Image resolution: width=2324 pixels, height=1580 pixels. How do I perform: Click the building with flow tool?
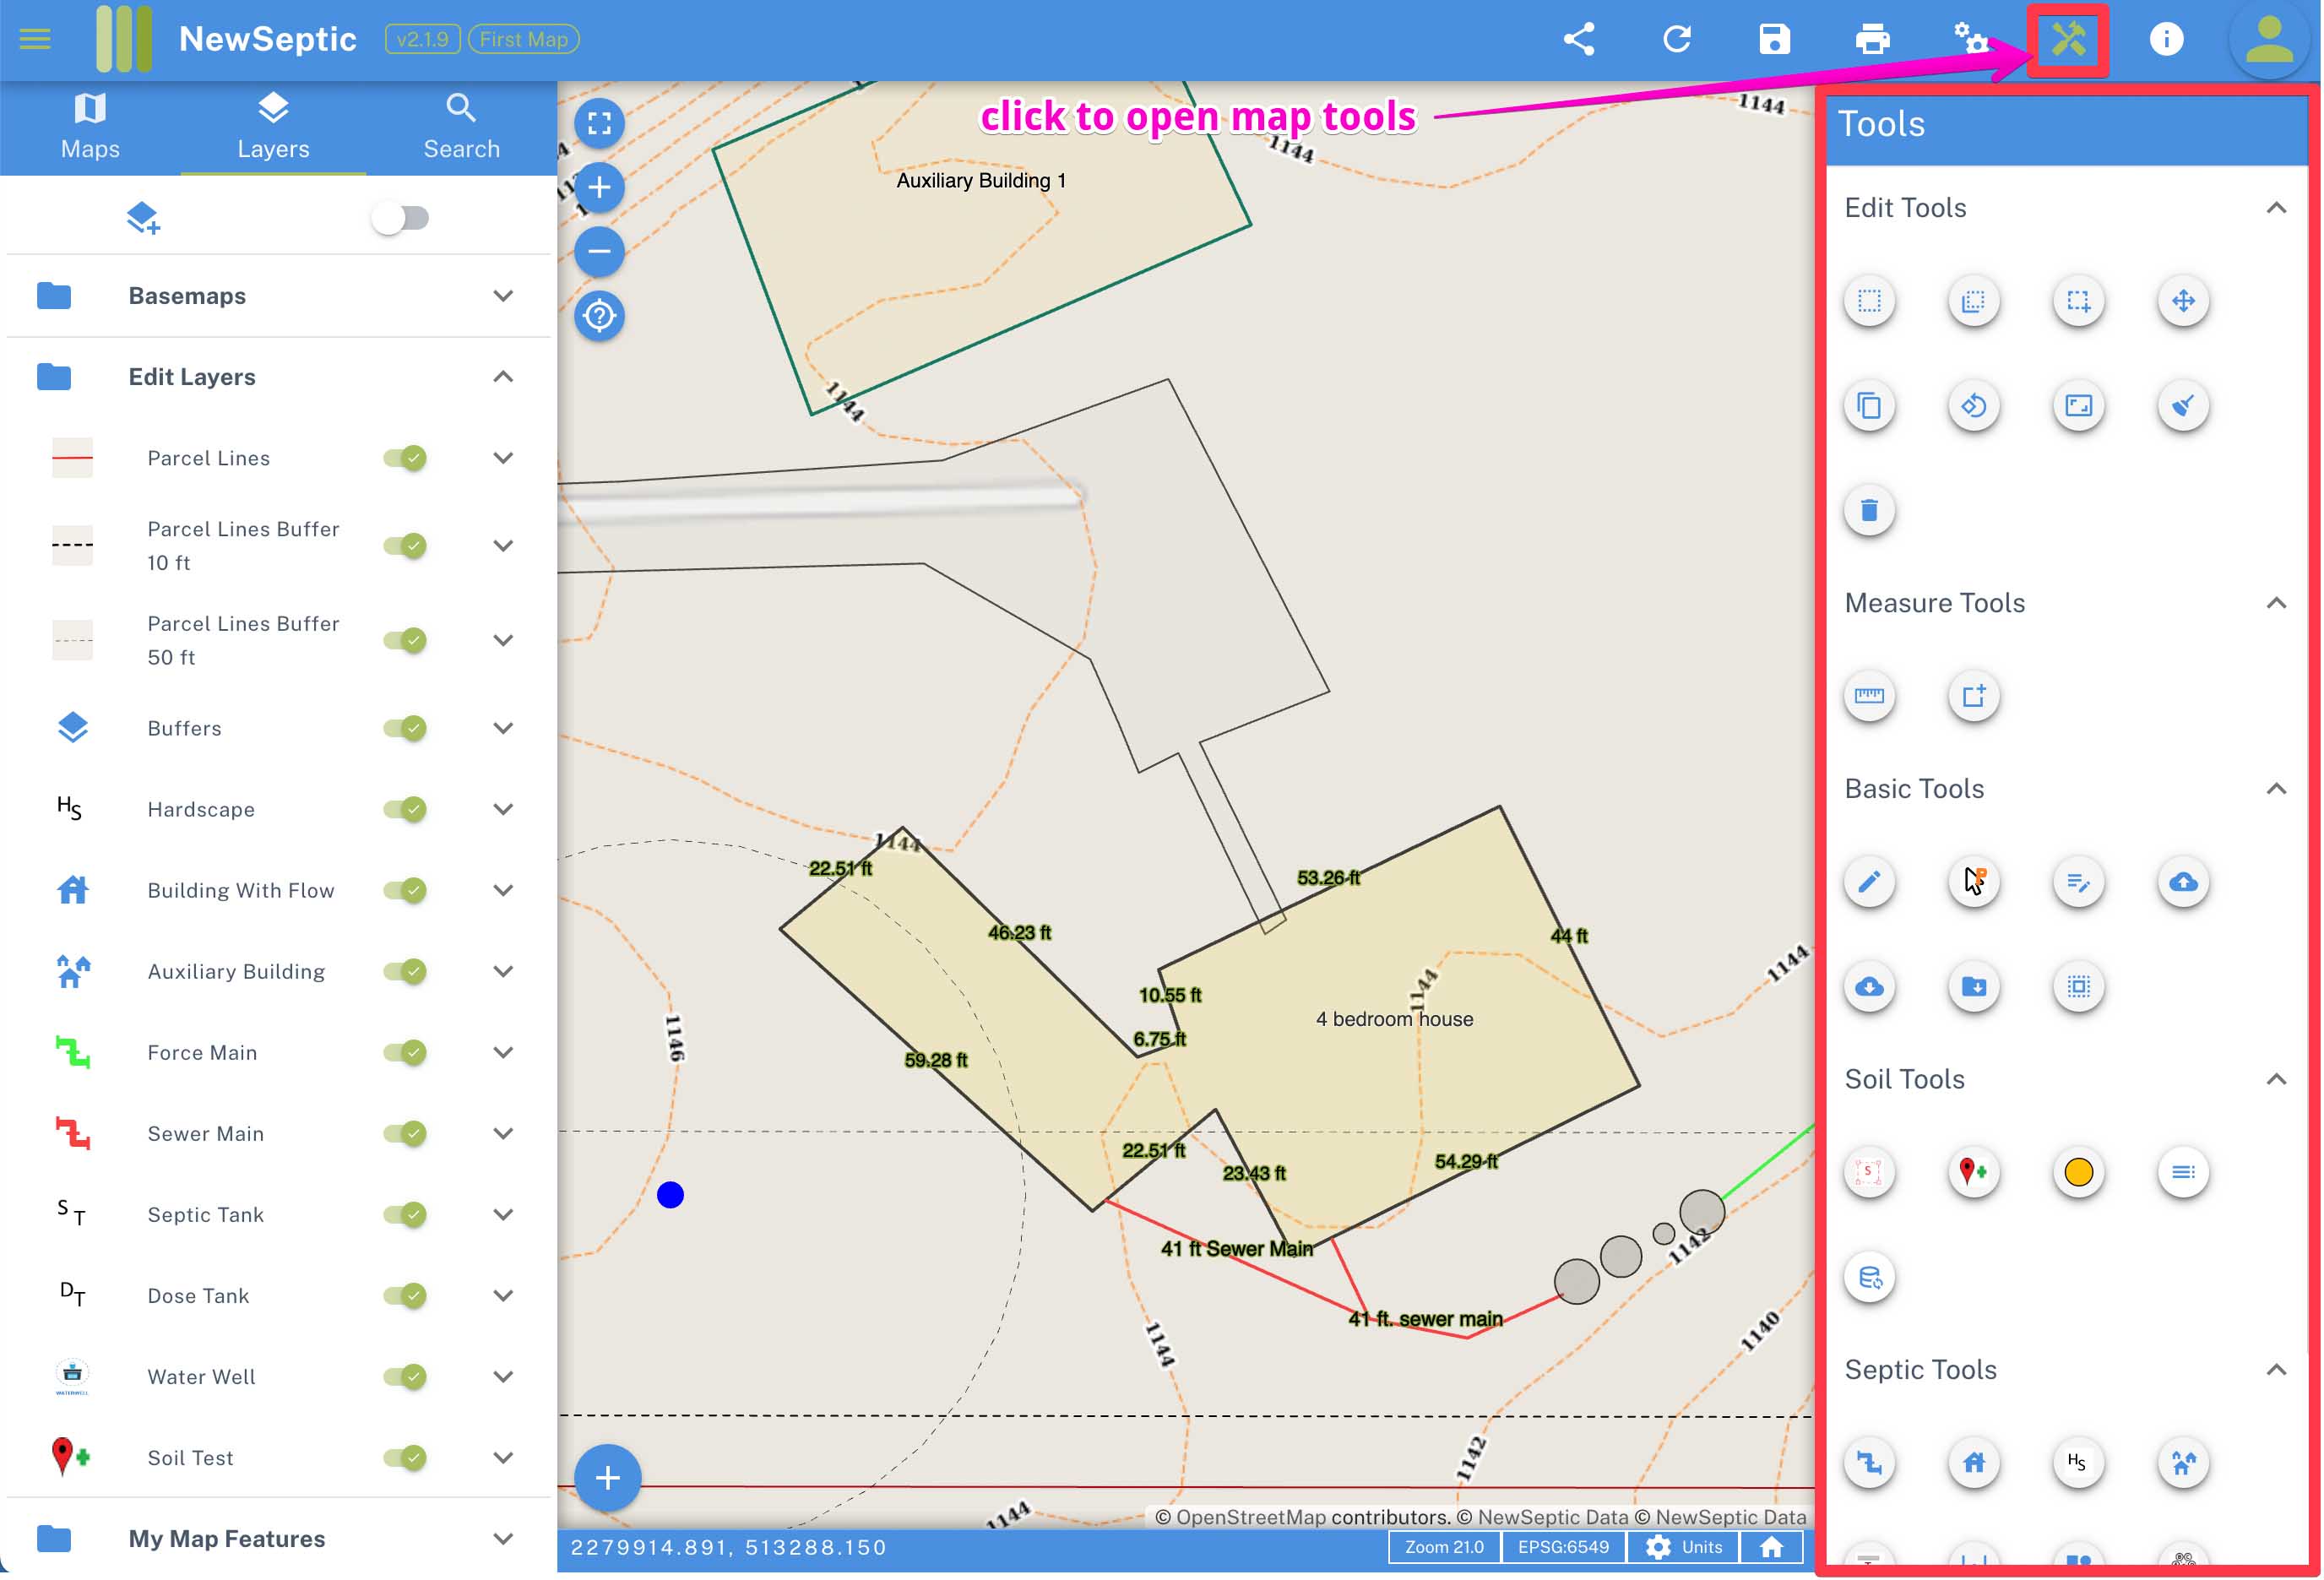pyautogui.click(x=1971, y=1462)
